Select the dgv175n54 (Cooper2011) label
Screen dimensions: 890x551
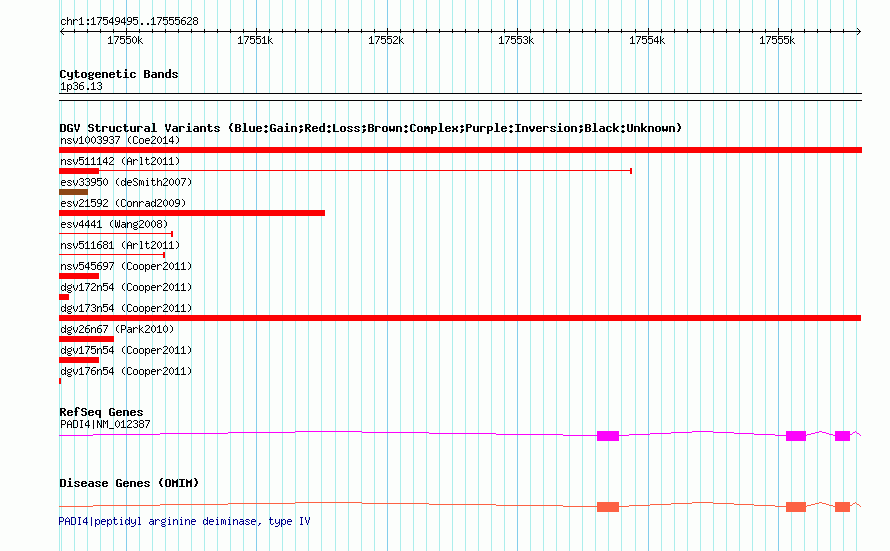[126, 350]
